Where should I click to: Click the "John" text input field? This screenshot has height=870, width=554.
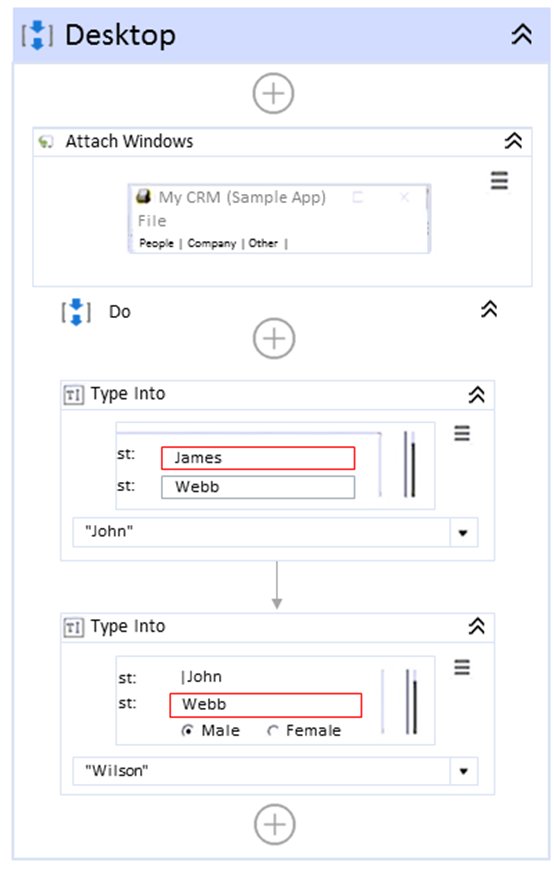(x=261, y=533)
